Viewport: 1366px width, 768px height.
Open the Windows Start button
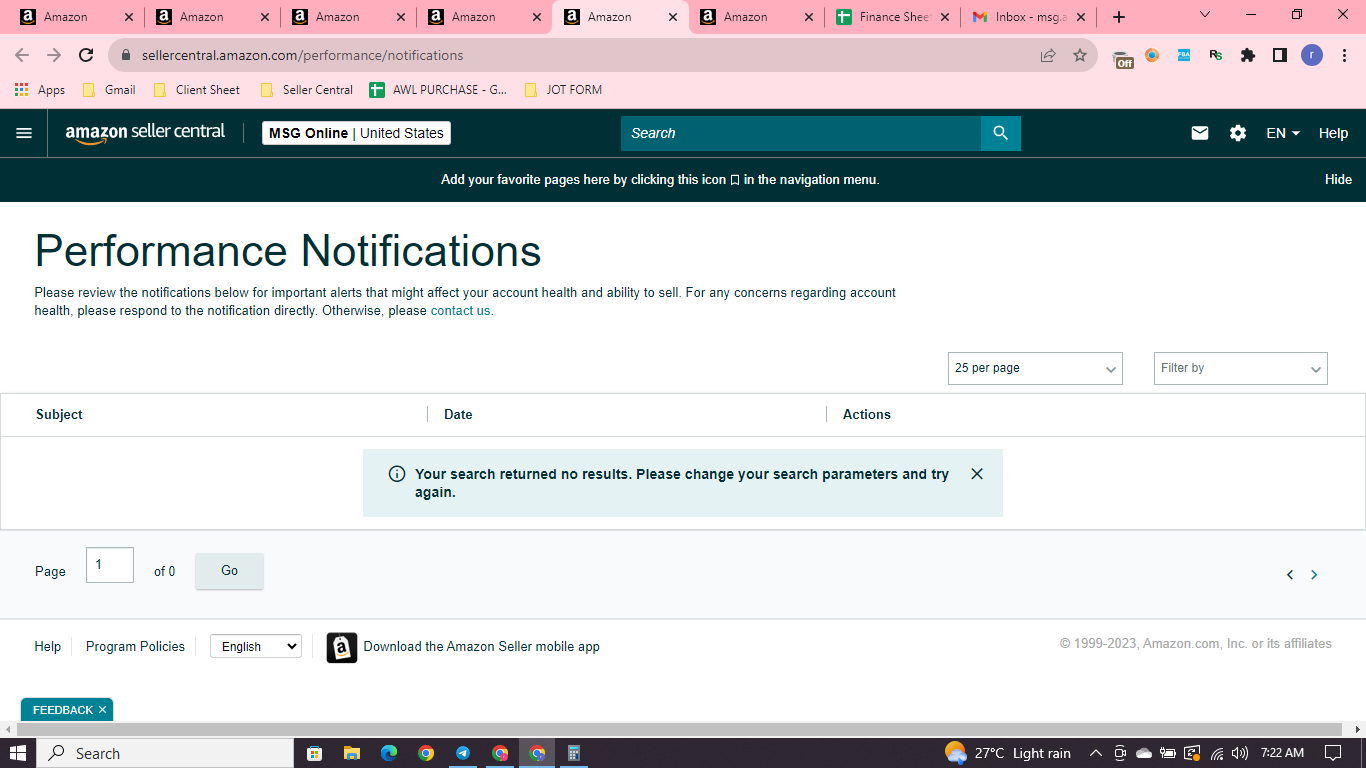[x=18, y=753]
